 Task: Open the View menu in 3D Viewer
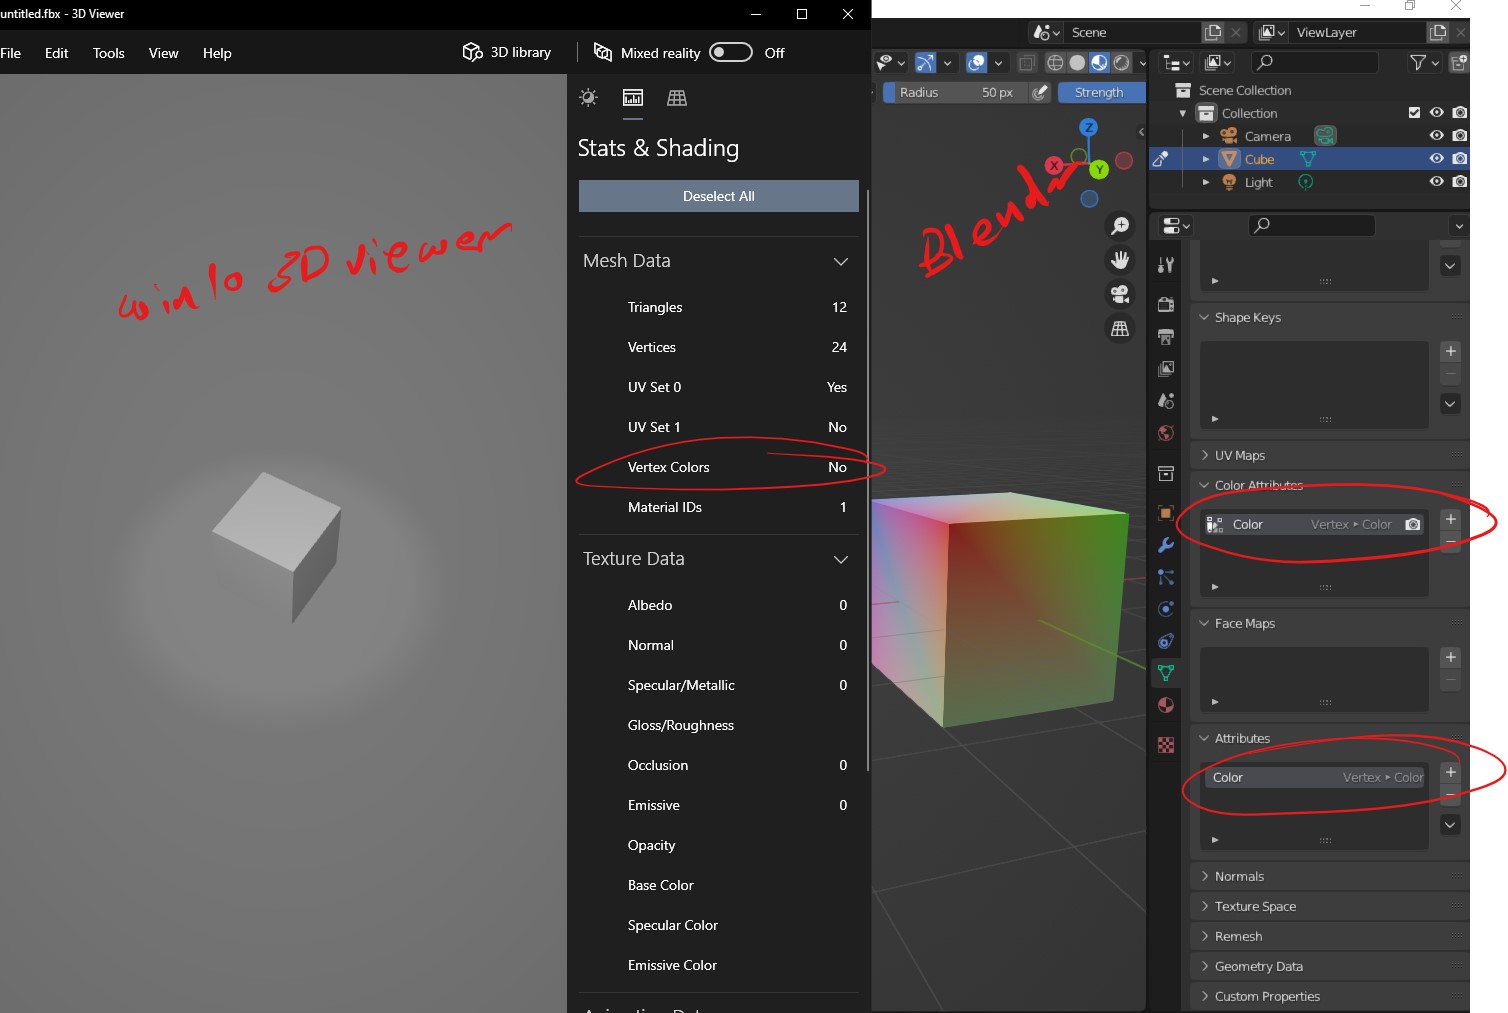tap(164, 53)
